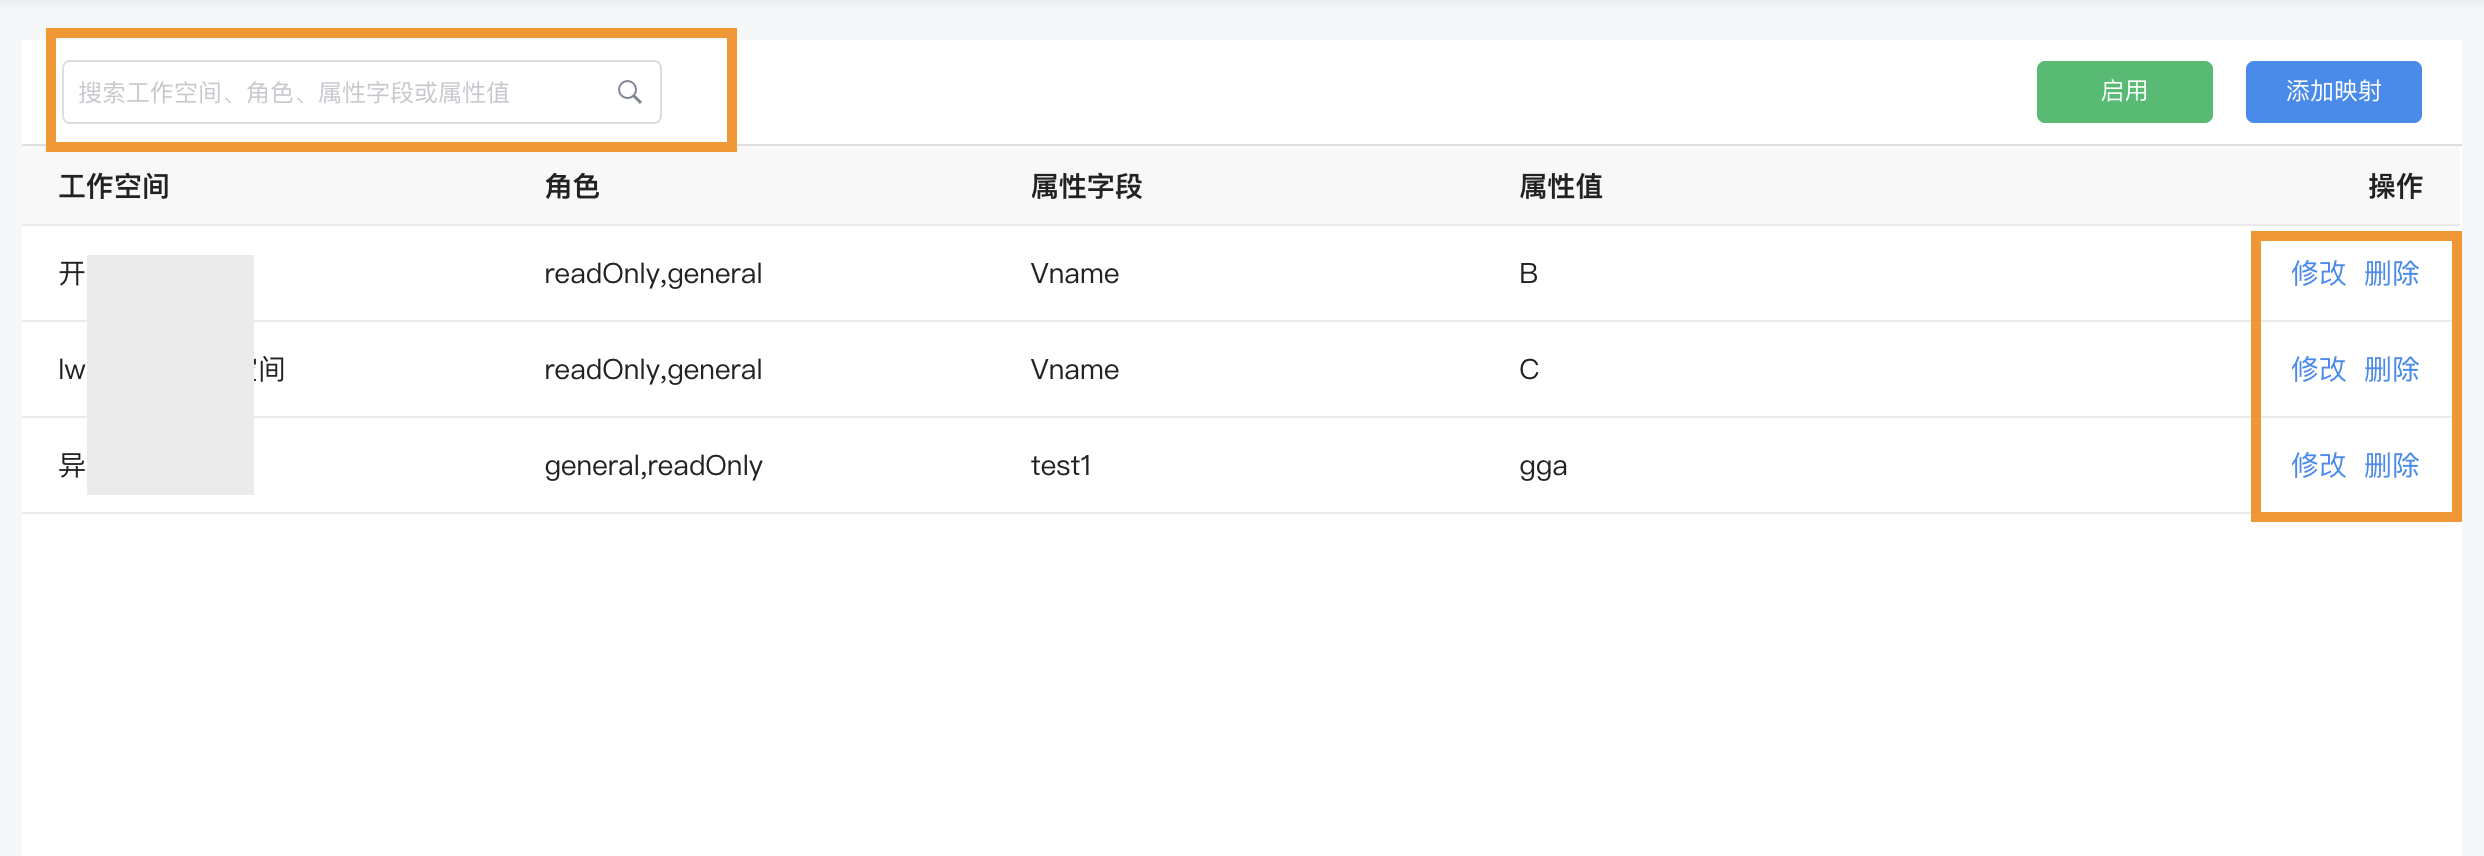Click 删除 for attribute value C

[x=2391, y=369]
